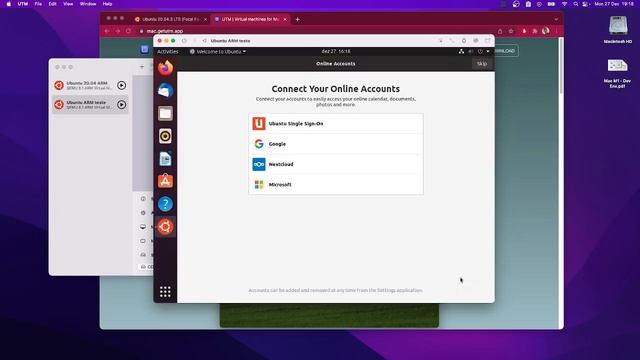Screen dimensions: 640x360
Task: Reload the browser page
Action: click(129, 31)
